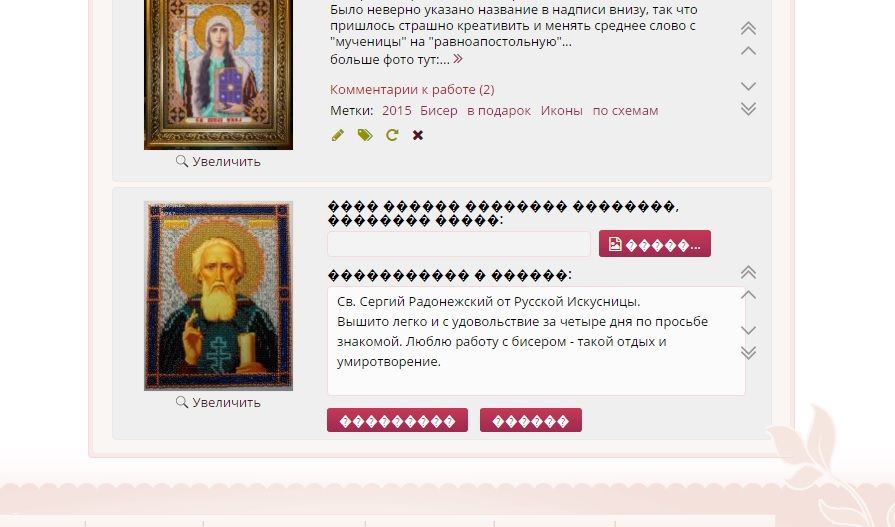Click the pencil edit icon under tags

[x=337, y=135]
